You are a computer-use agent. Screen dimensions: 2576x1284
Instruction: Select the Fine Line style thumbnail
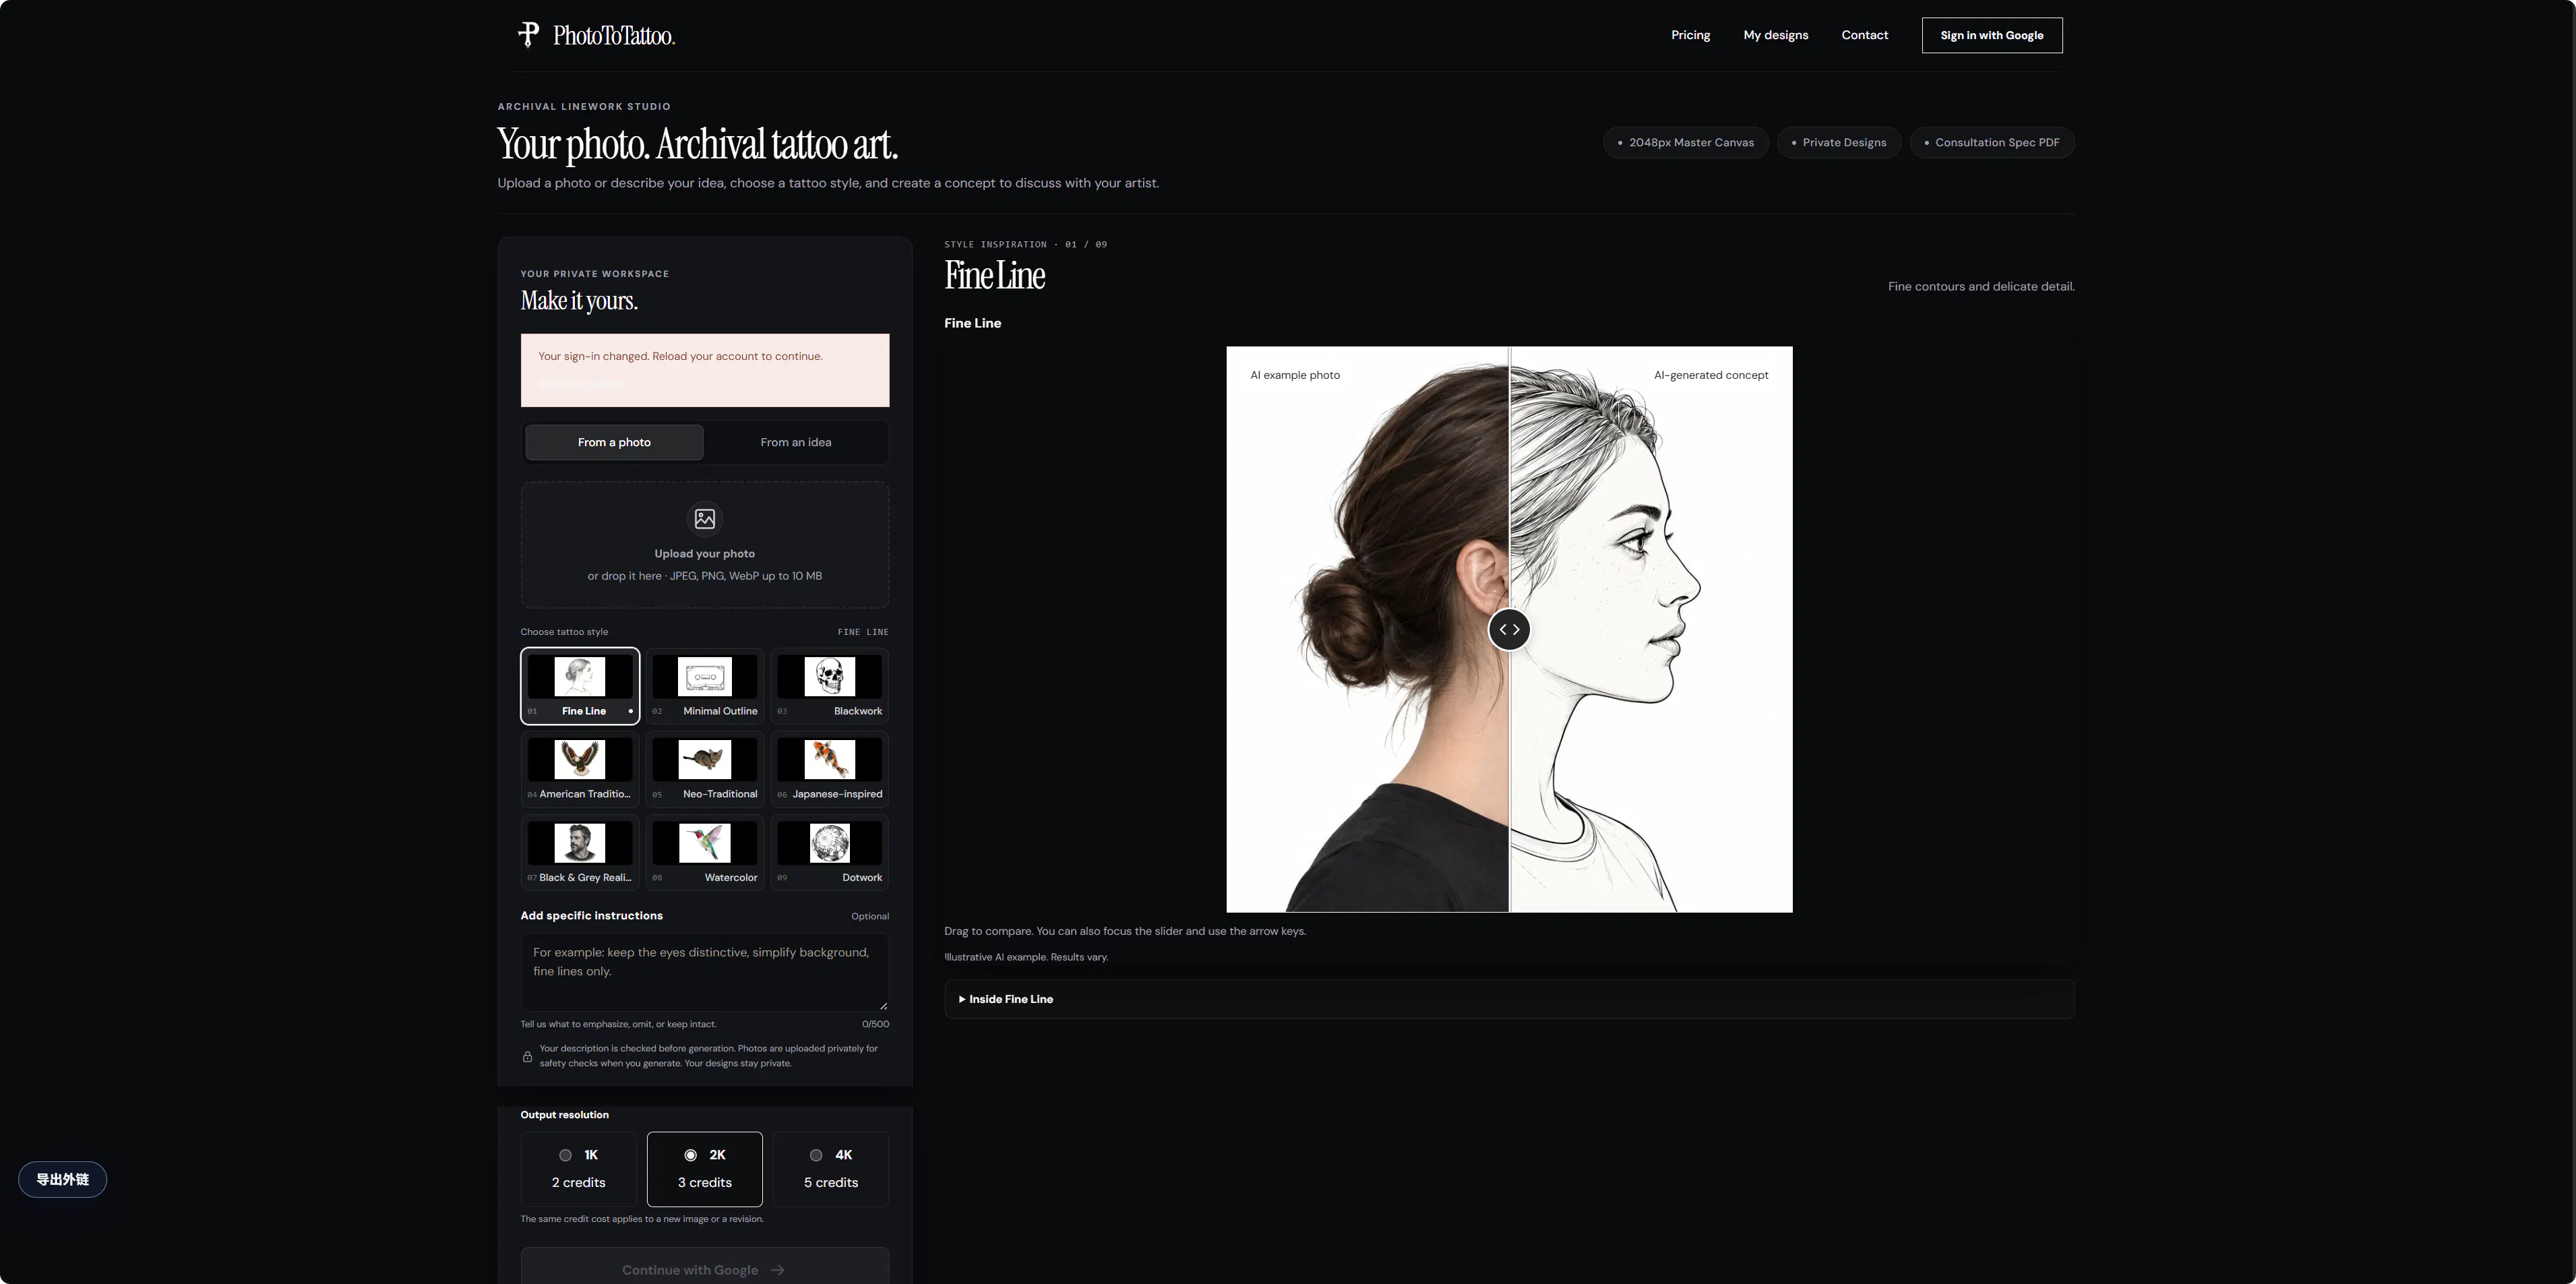580,685
